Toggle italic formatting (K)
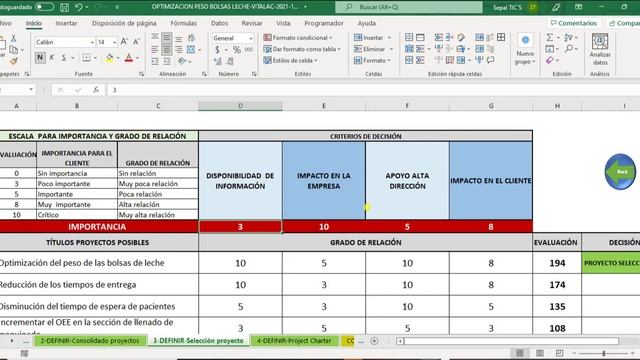Screen dimensions: 640x360 point(52,58)
